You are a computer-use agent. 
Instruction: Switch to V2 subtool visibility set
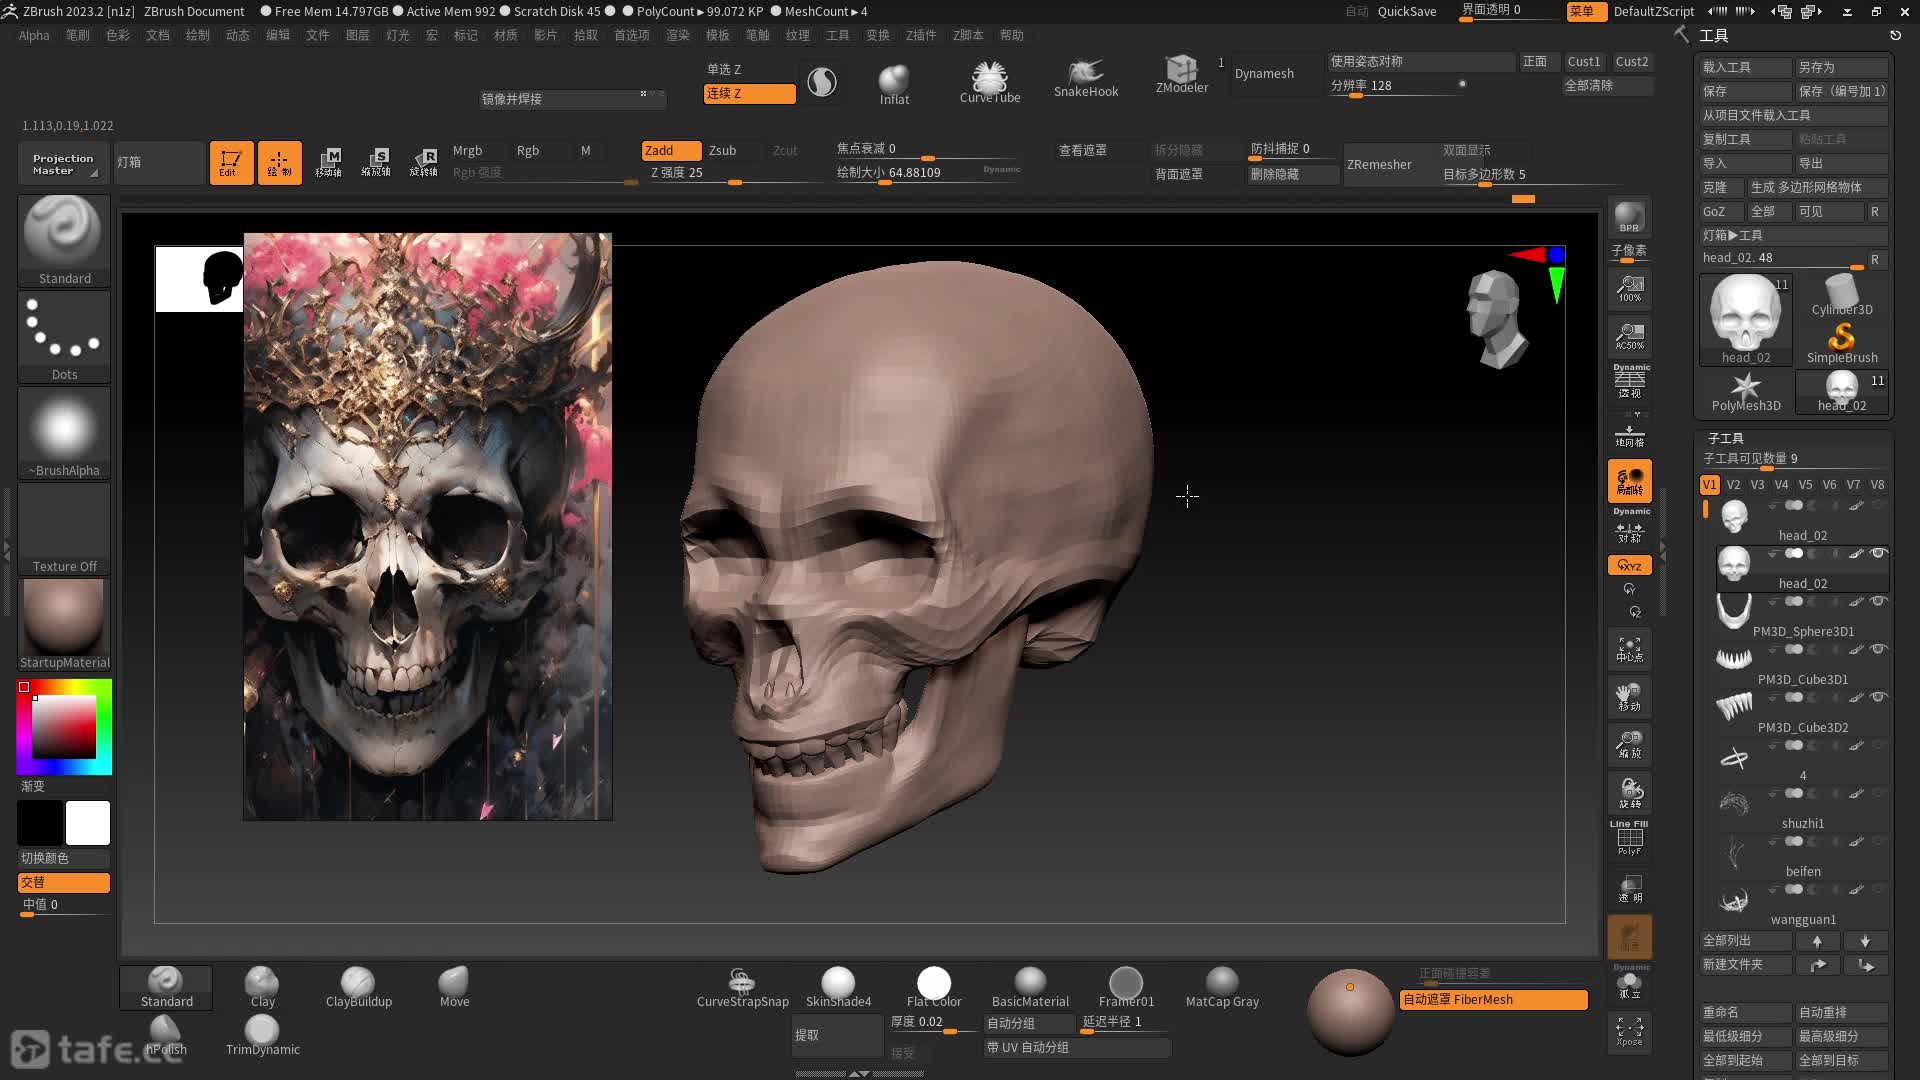1733,484
